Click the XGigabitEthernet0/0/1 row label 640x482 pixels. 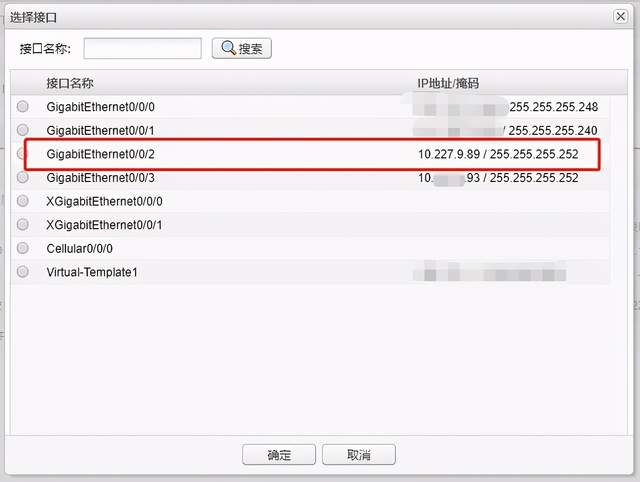(104, 225)
